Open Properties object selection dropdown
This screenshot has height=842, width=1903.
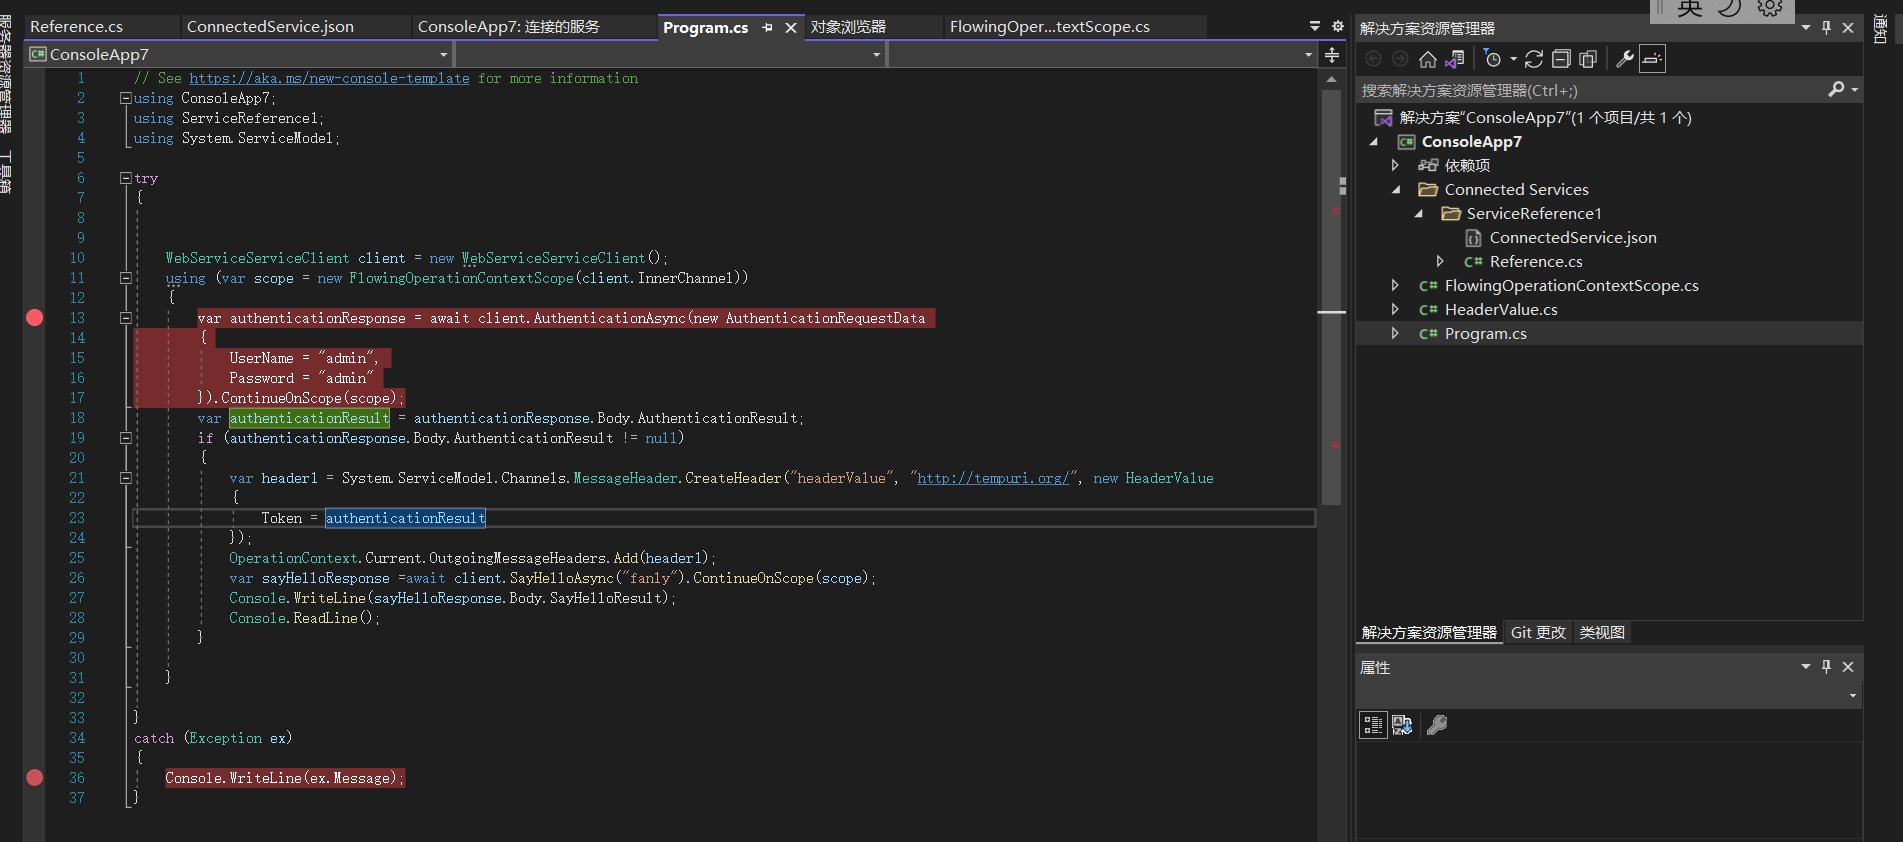pos(1852,695)
